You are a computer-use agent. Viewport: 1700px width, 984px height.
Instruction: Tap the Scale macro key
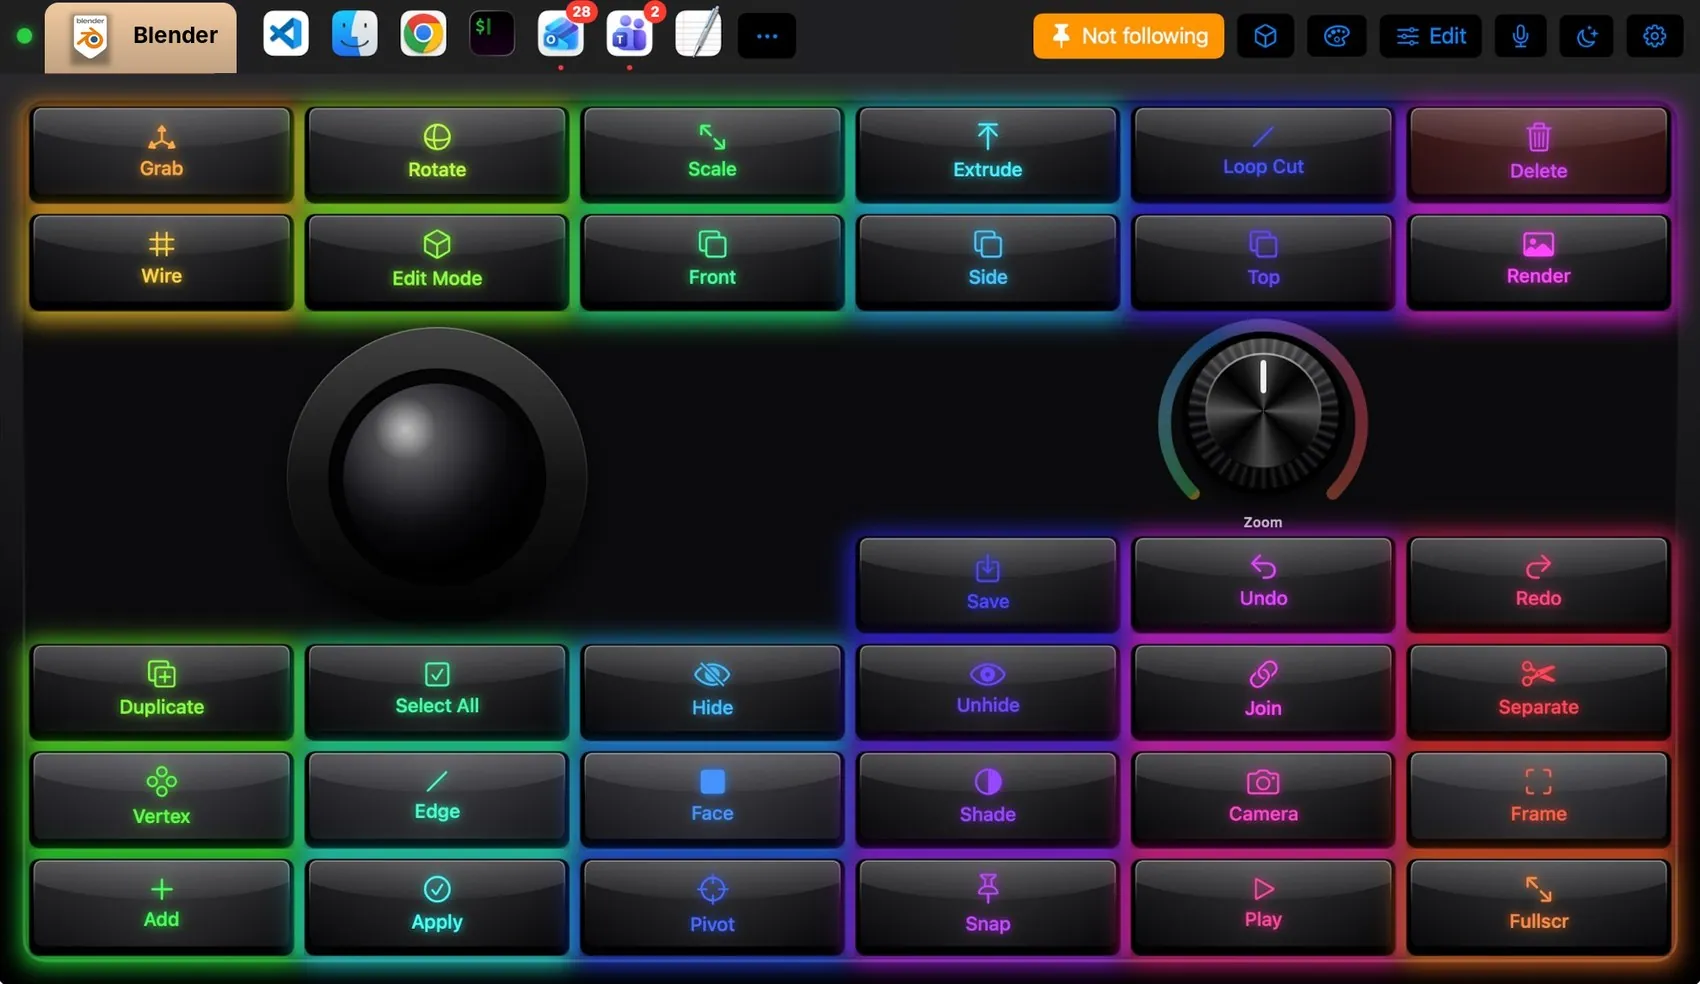point(712,154)
